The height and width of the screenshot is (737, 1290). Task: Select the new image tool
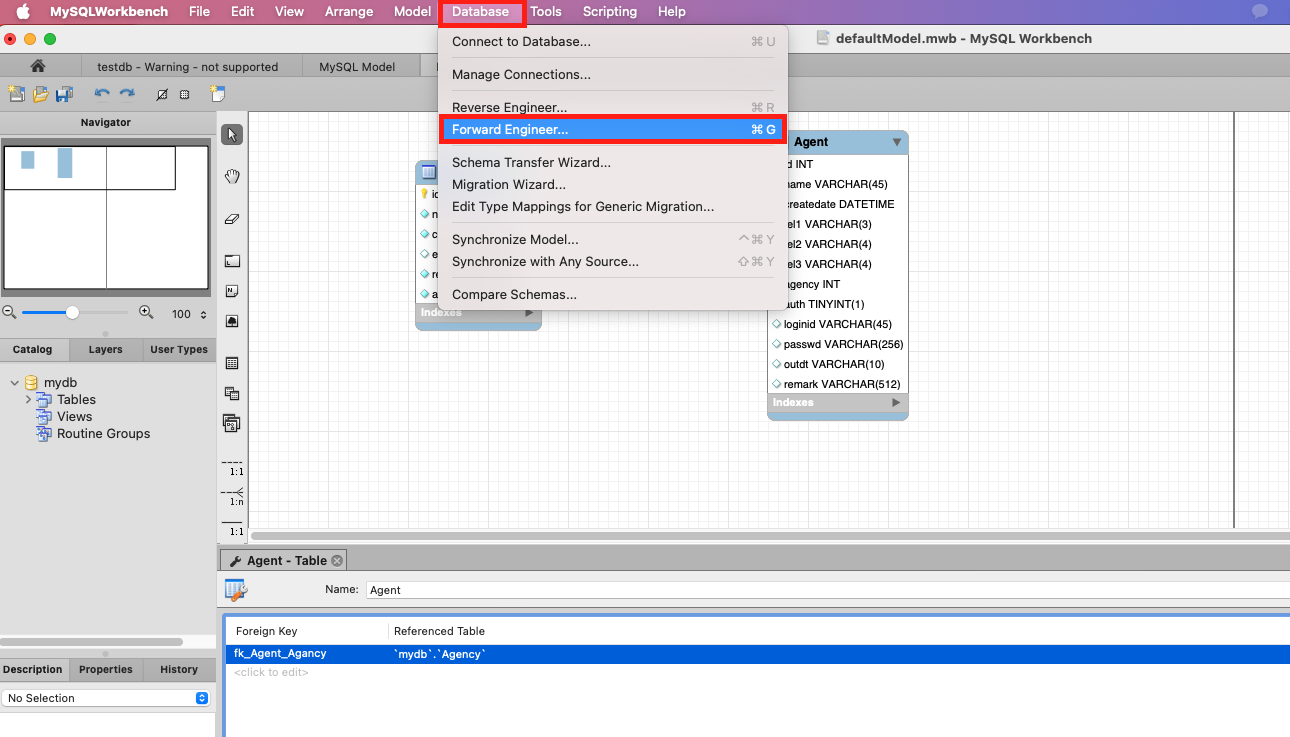pyautogui.click(x=232, y=321)
